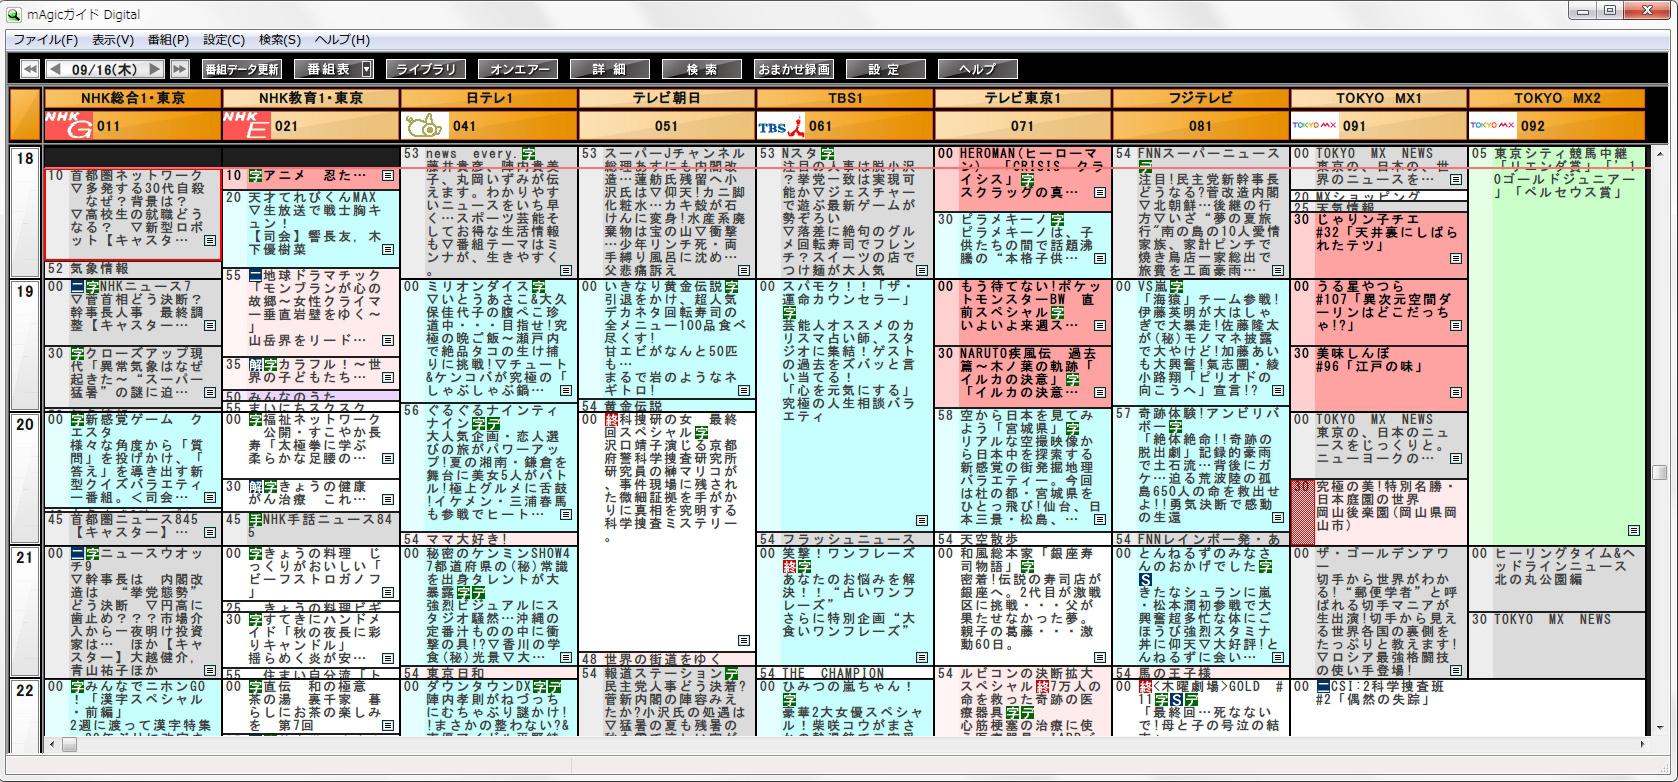Screen dimensions: 1678x782
Task: Open details icon for 天才てれびくんMAX
Action: [x=388, y=251]
